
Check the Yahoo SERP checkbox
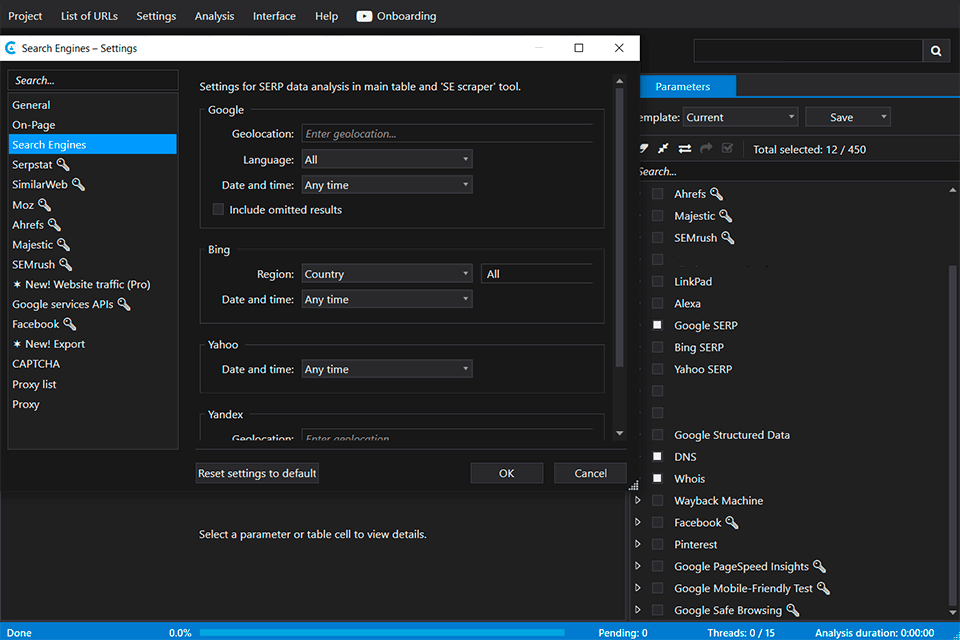pyautogui.click(x=658, y=369)
